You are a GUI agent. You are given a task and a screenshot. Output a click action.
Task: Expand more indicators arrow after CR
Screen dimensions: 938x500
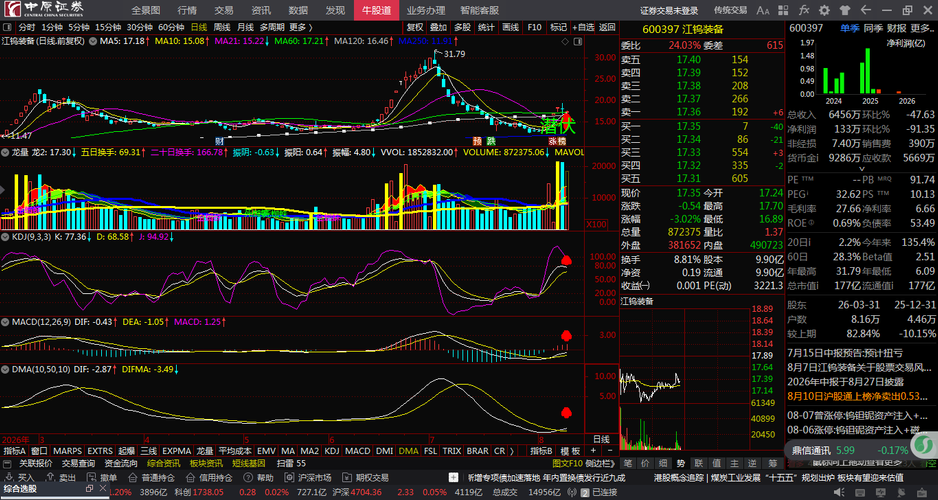511,450
